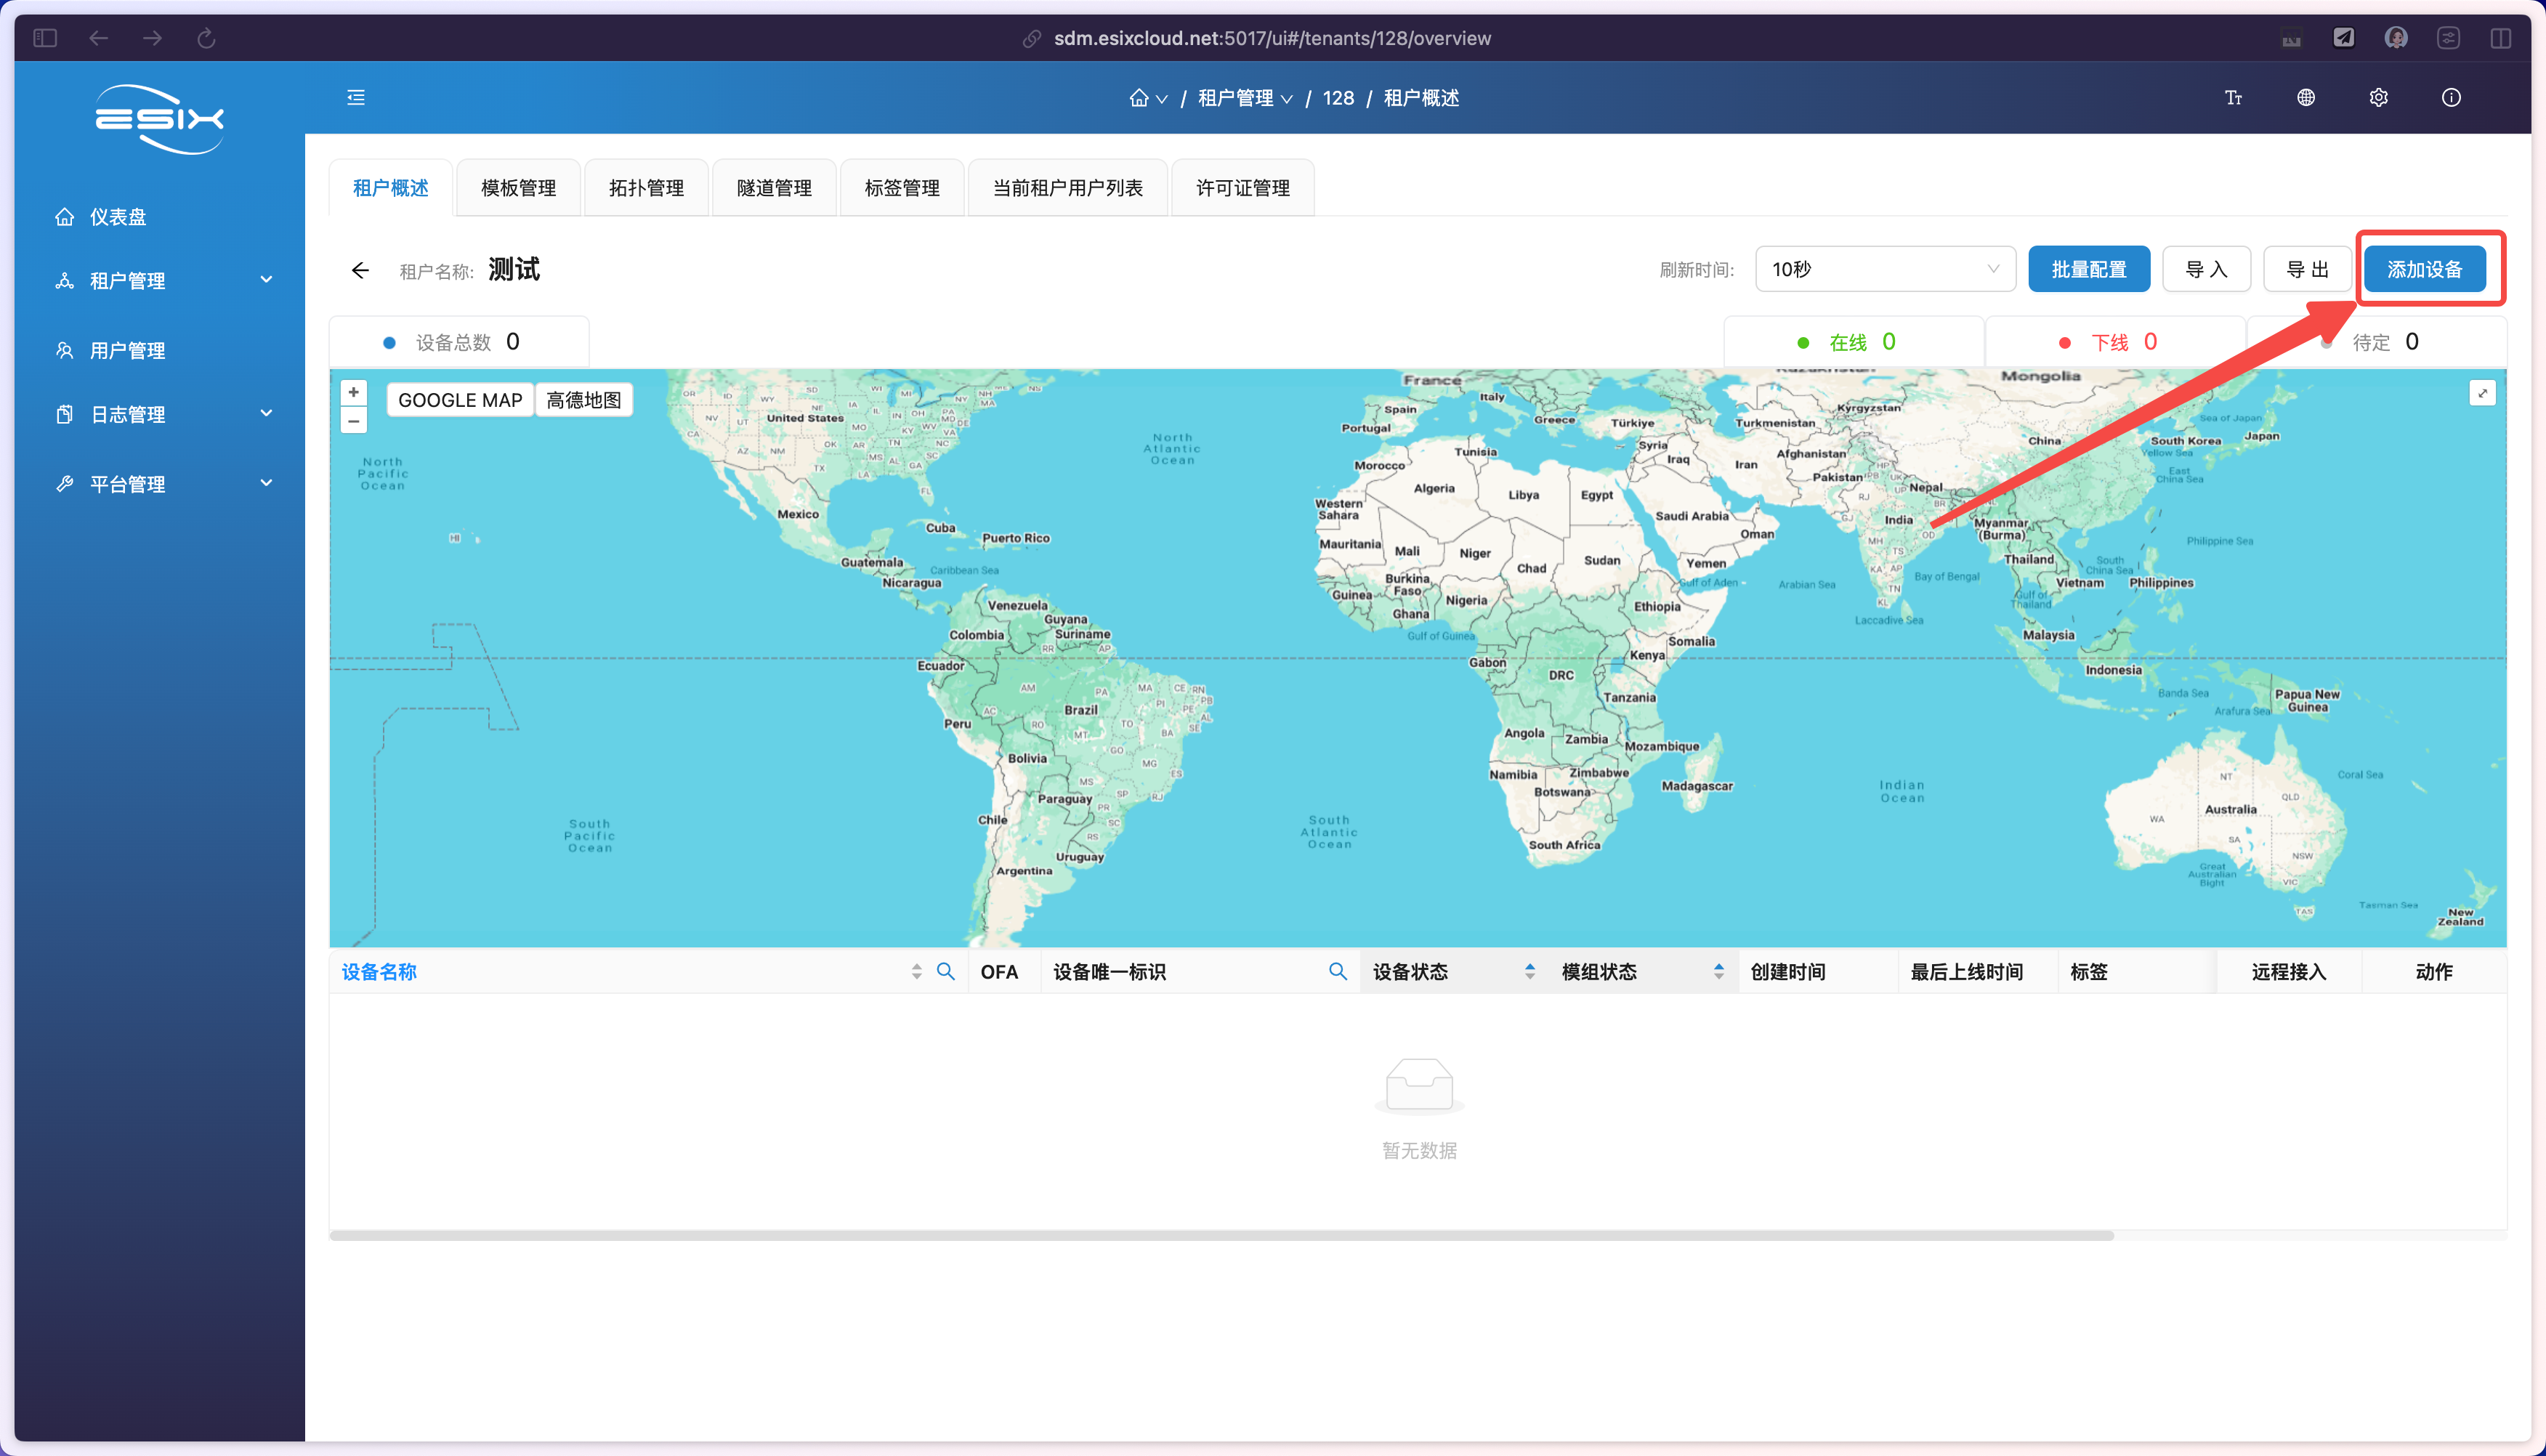Click the info circle icon

click(x=2451, y=97)
